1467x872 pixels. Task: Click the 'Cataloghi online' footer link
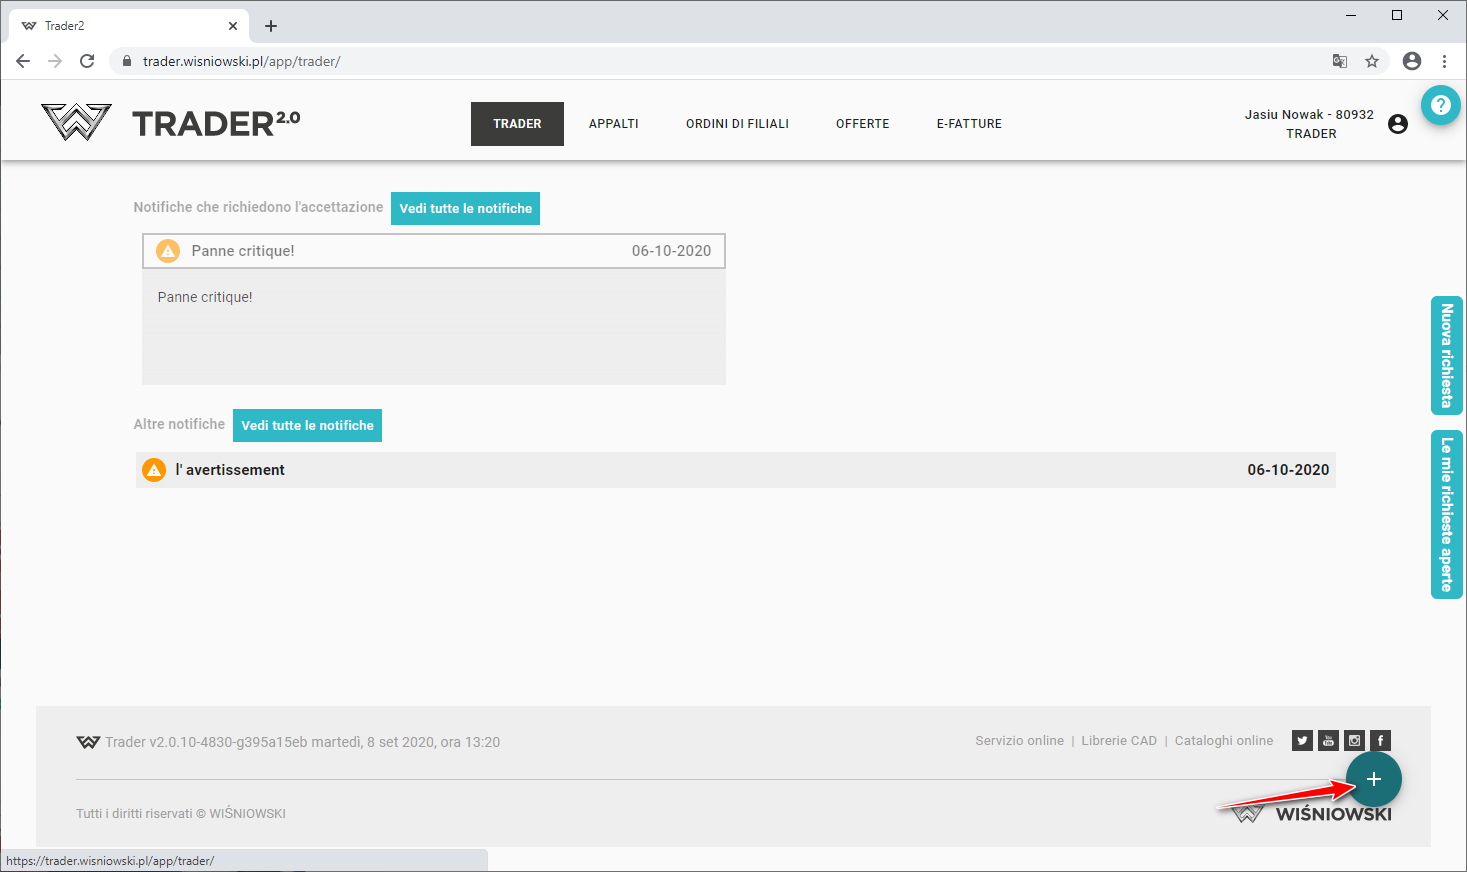[1223, 741]
